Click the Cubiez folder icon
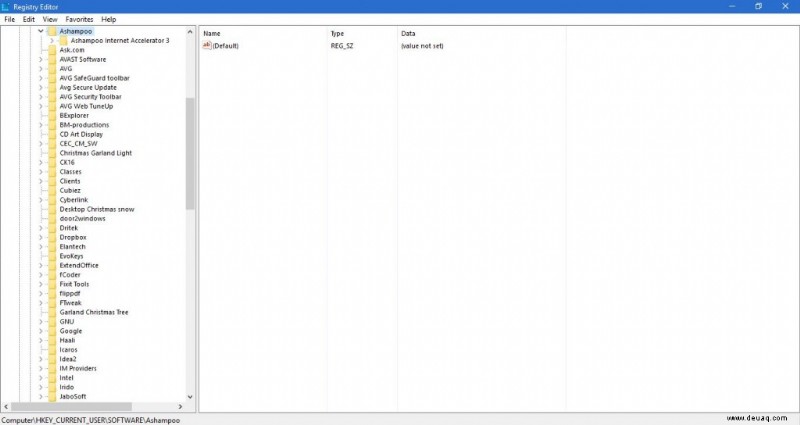The image size is (800, 425). (52, 190)
